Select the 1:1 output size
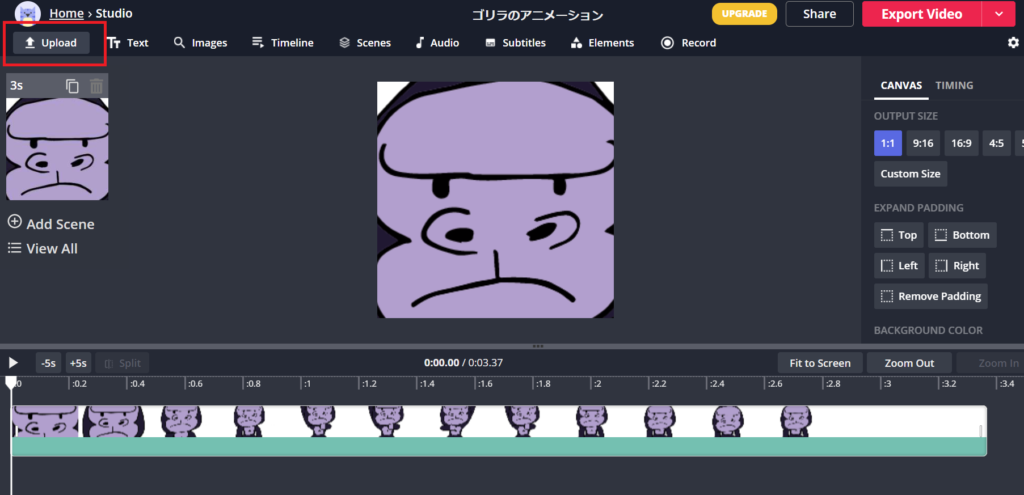Viewport: 1024px width, 495px height. click(x=888, y=143)
